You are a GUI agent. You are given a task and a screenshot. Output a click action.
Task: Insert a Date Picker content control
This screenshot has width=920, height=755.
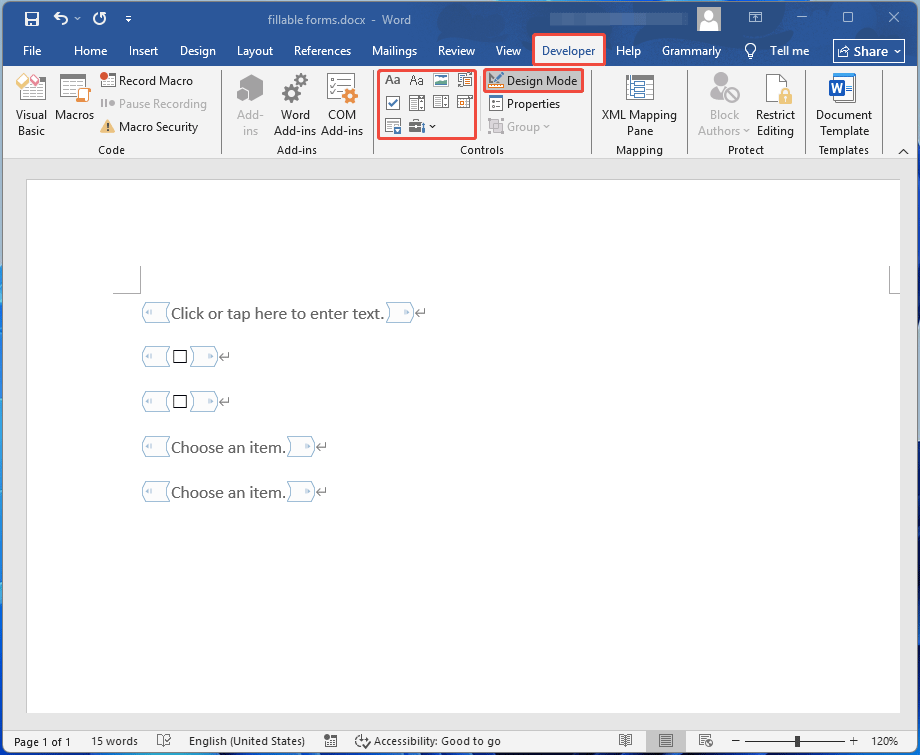[x=464, y=102]
